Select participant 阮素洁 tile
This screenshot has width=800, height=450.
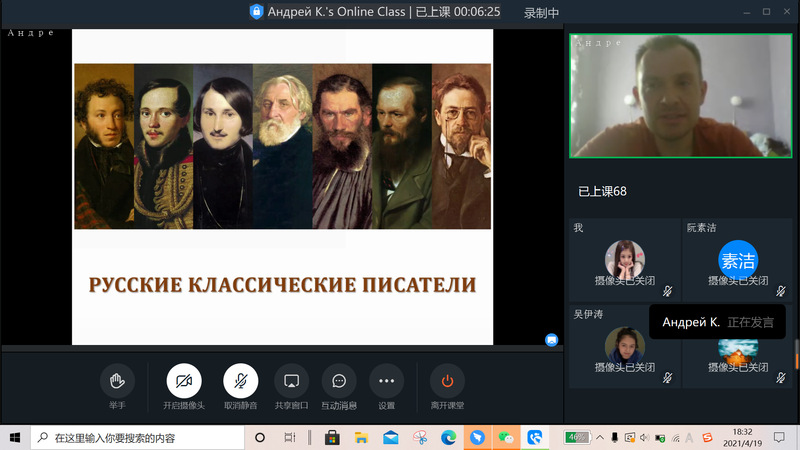coord(737,260)
